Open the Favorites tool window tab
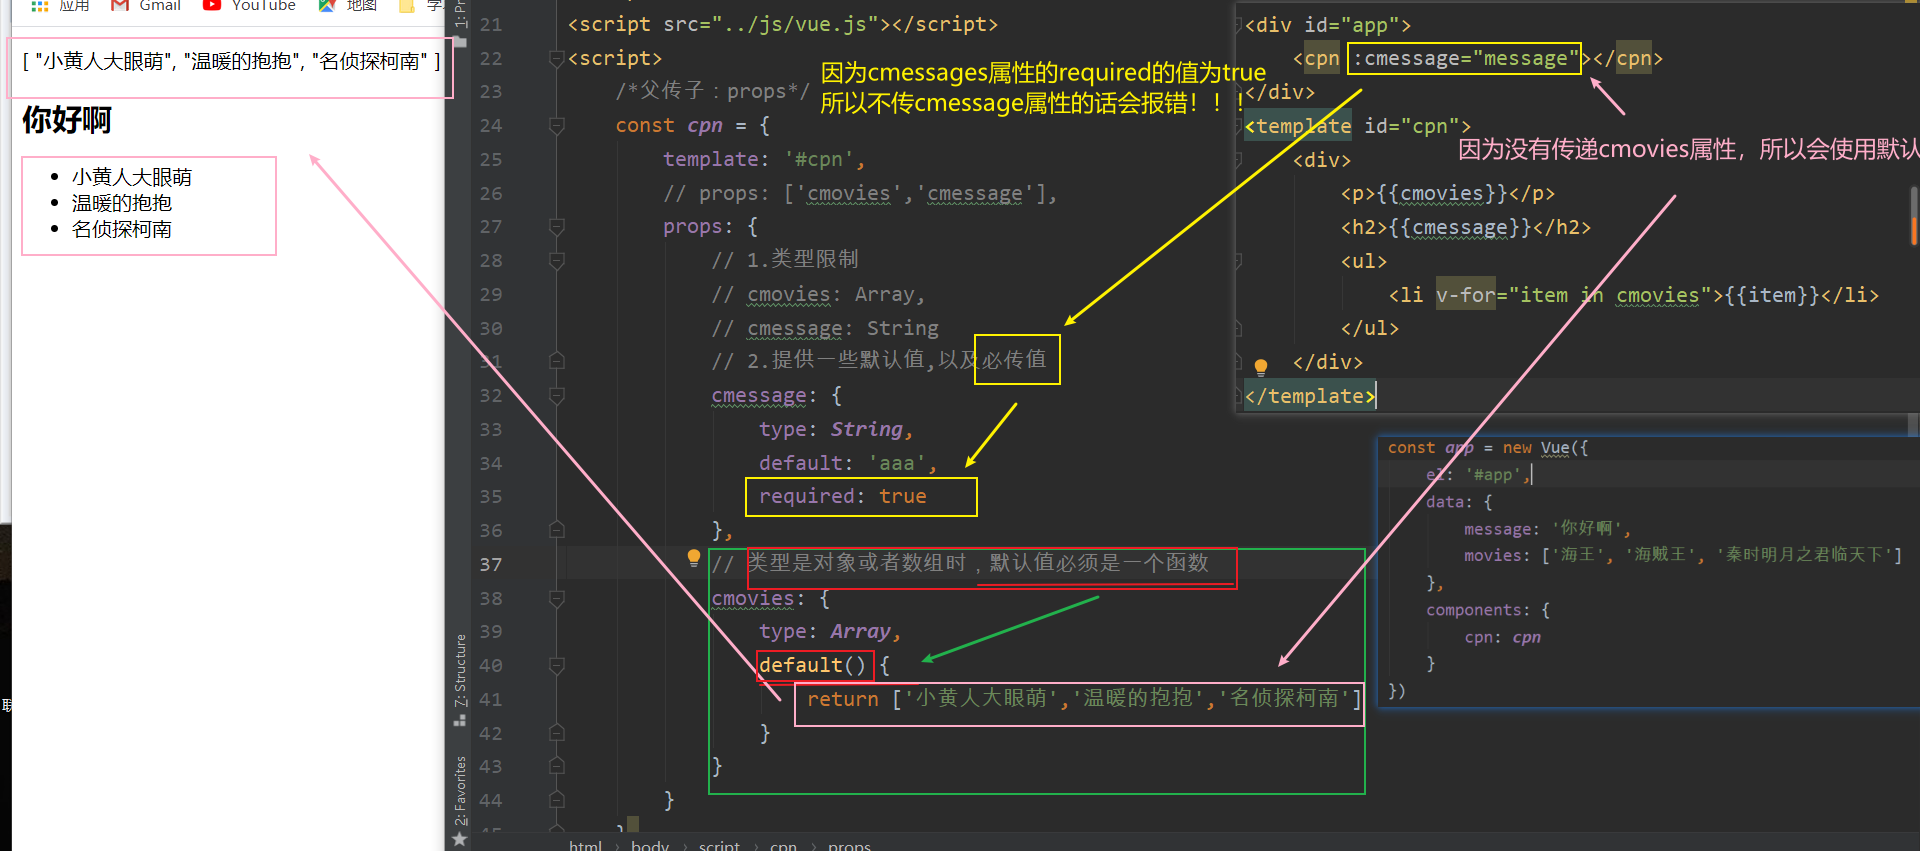The height and width of the screenshot is (851, 1920). click(460, 790)
